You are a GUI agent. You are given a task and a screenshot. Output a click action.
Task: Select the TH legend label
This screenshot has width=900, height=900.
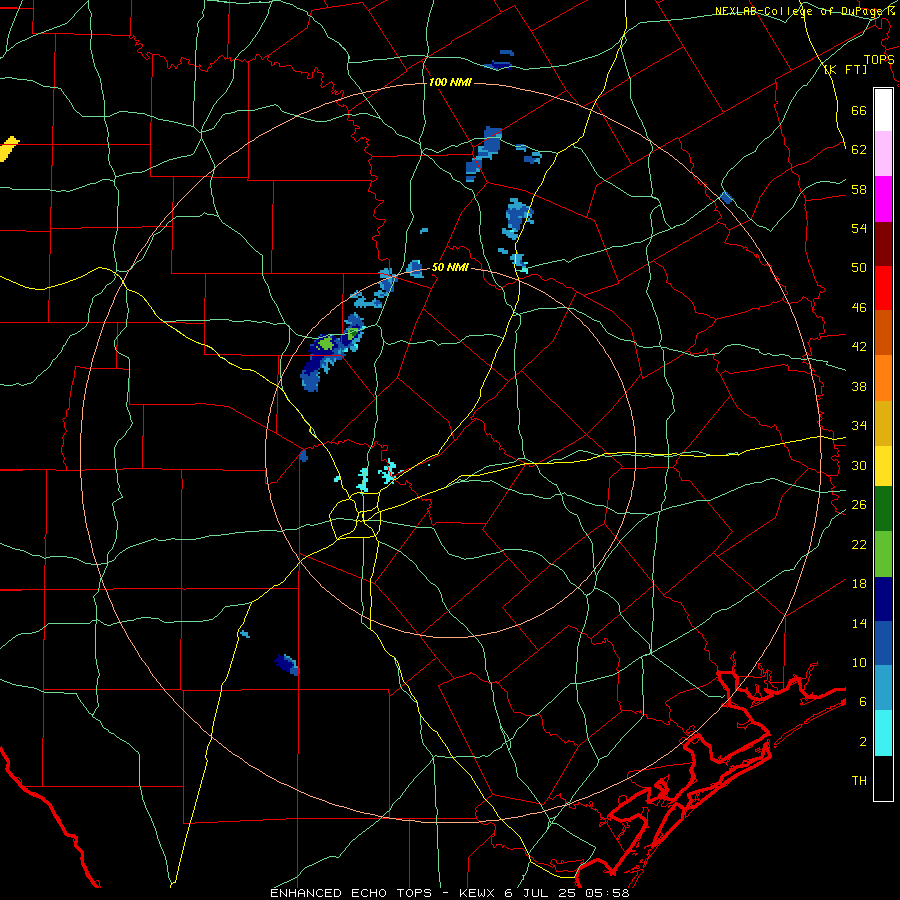coord(859,781)
